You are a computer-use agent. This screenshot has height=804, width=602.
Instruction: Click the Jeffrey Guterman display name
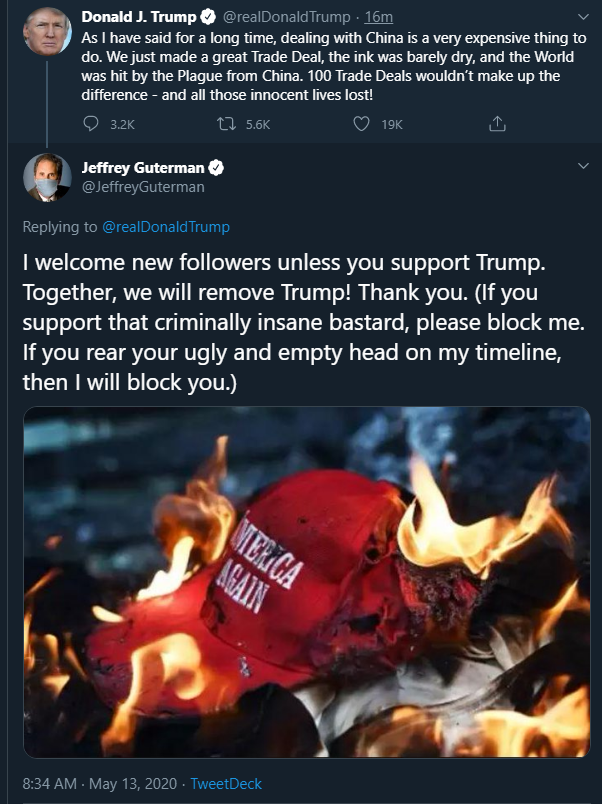pos(143,168)
